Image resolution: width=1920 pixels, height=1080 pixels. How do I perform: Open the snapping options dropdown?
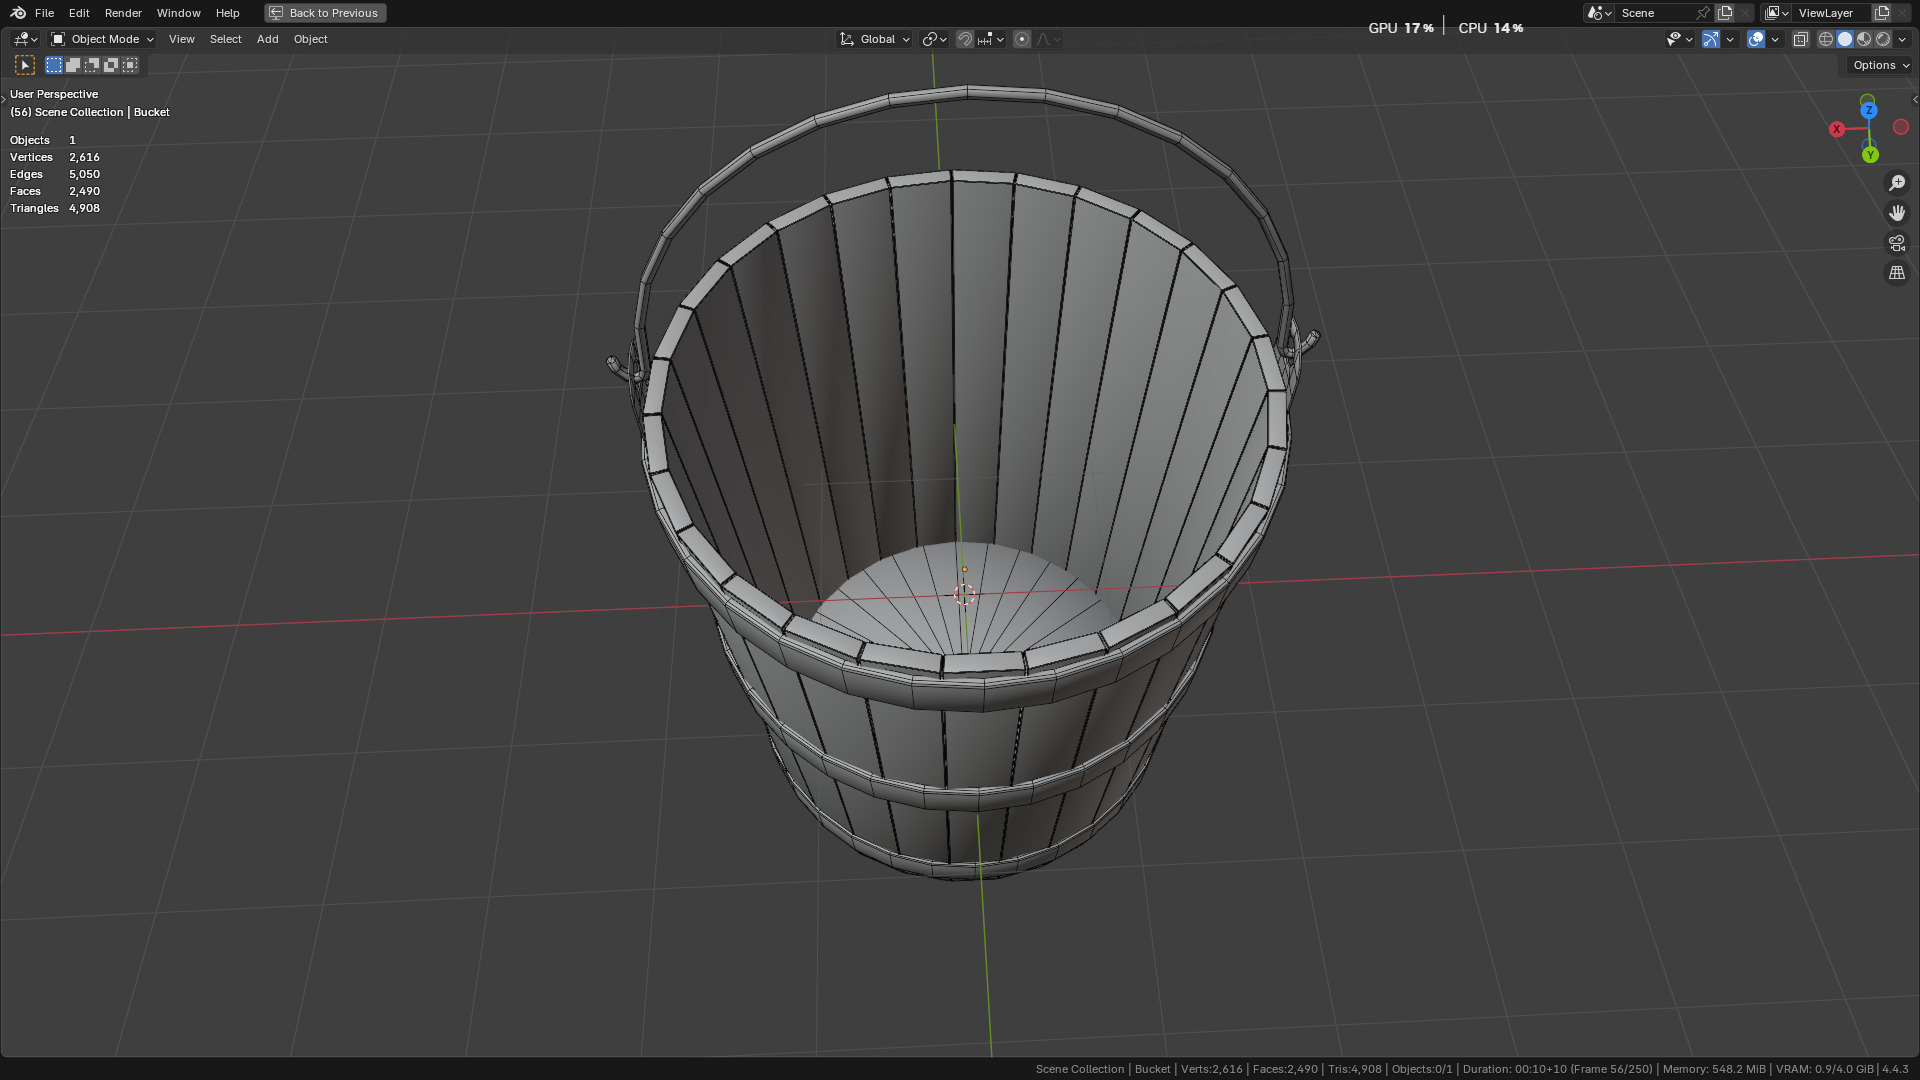[991, 39]
